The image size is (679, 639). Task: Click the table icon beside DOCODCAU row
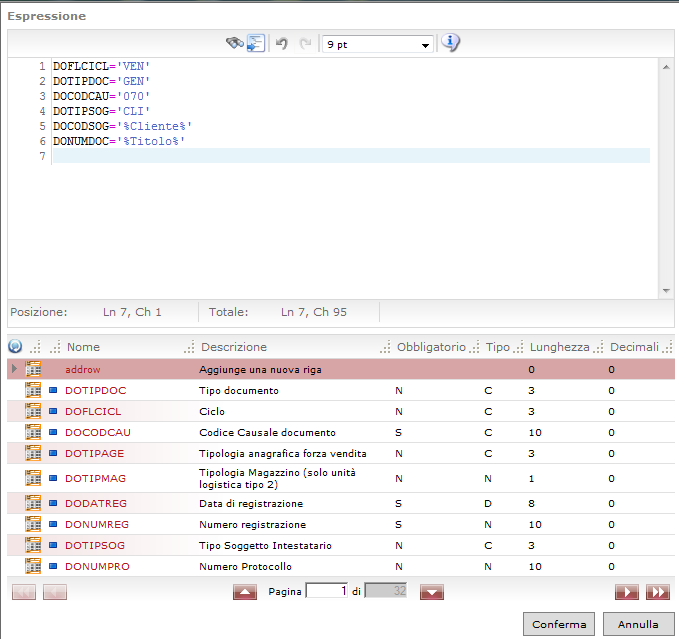coord(33,432)
